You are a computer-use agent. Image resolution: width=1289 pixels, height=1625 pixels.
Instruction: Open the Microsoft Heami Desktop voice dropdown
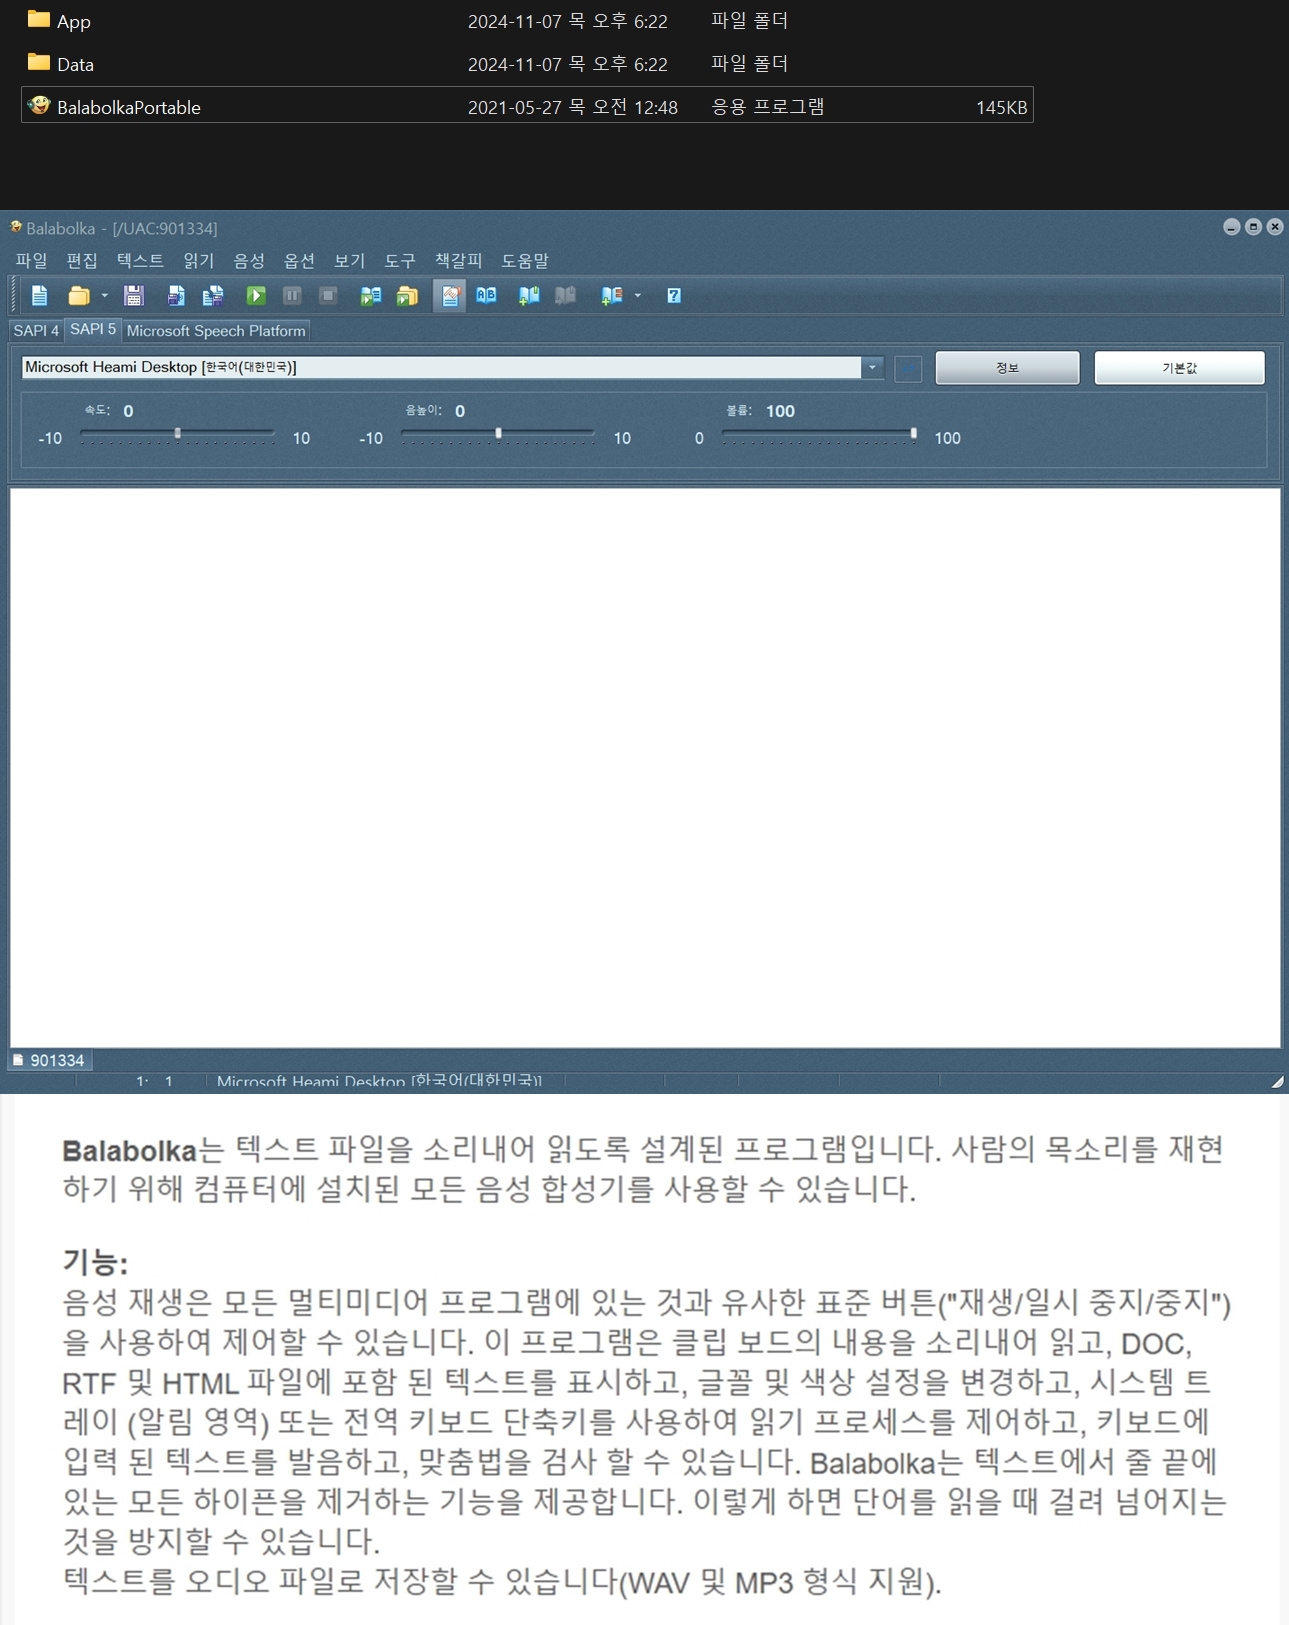point(872,367)
